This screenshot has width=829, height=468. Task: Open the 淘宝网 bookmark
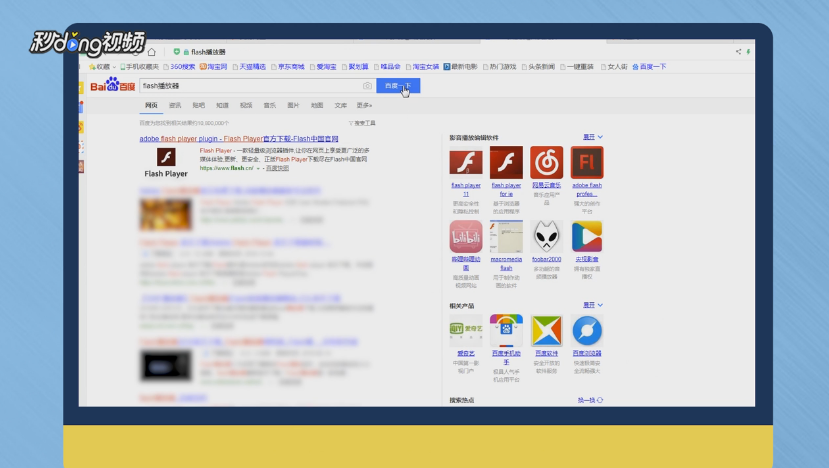pos(213,67)
